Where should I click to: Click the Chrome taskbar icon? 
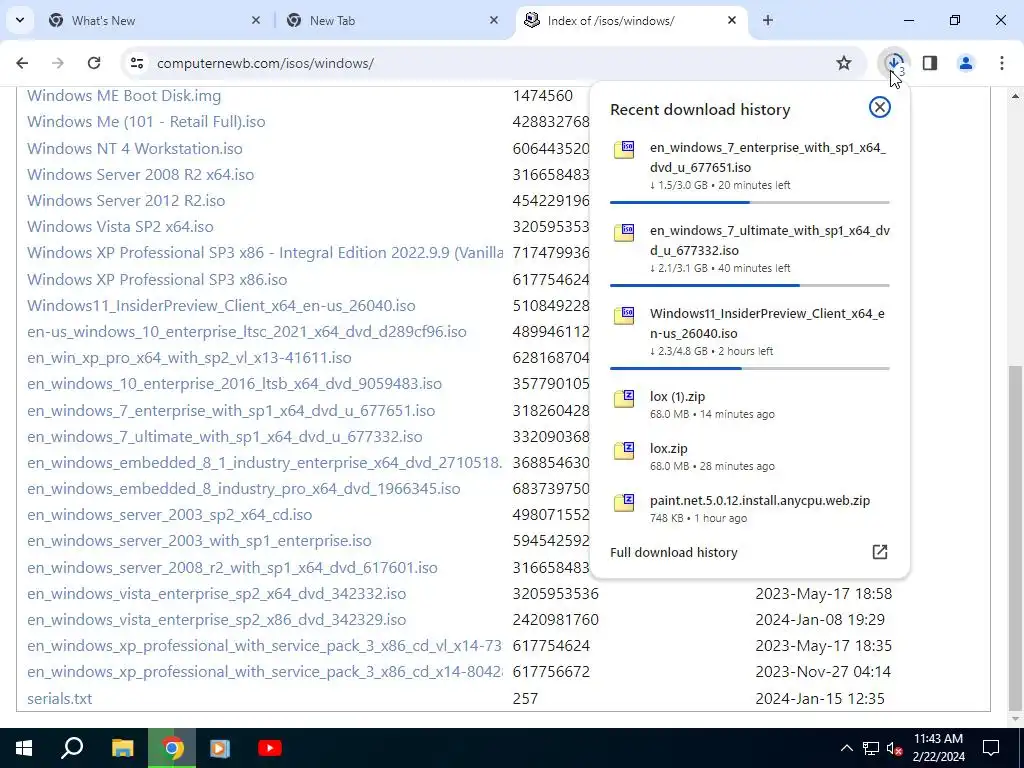click(172, 748)
